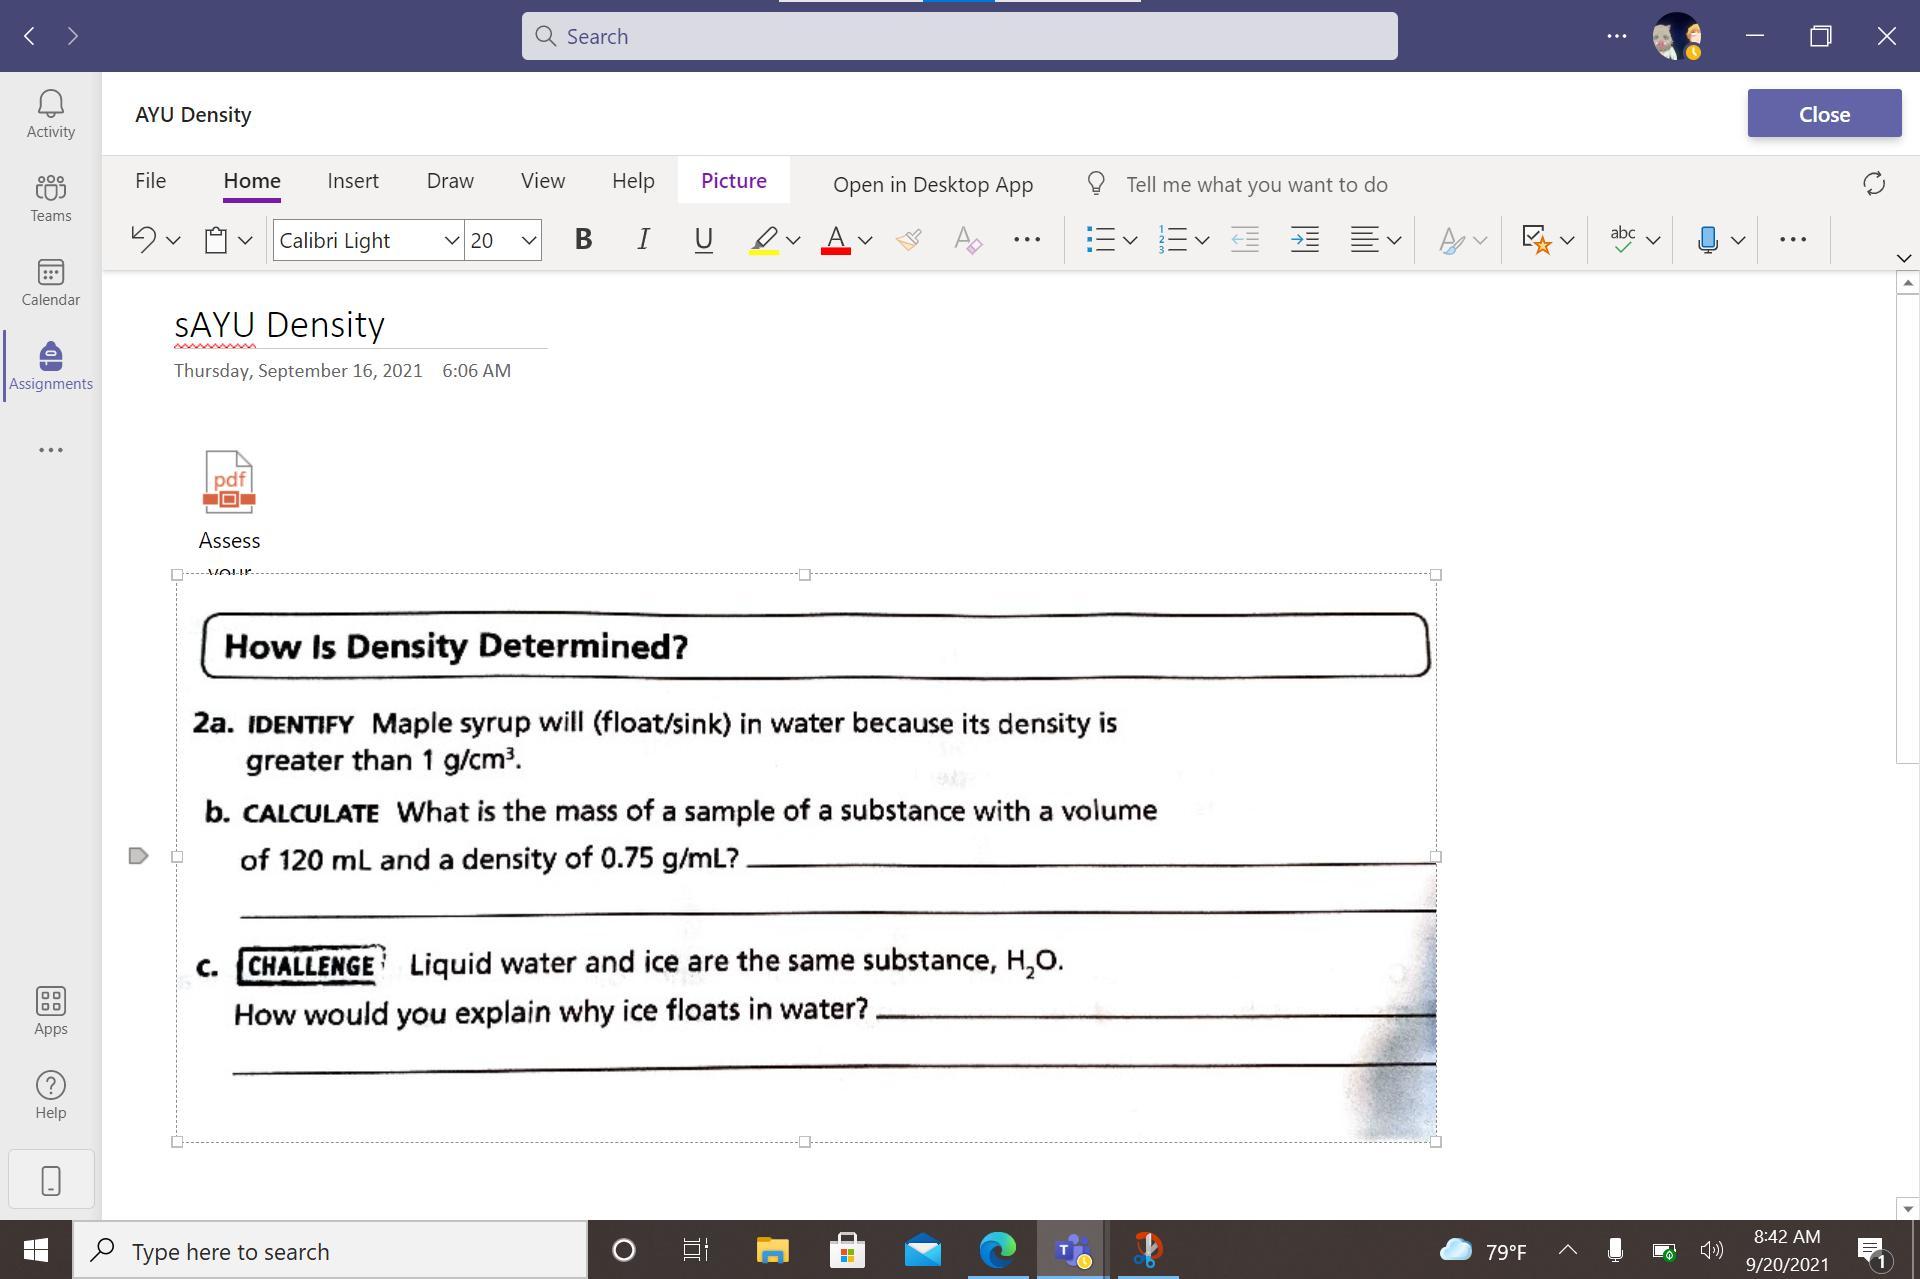Open the Draw ribbon tab

(x=450, y=181)
